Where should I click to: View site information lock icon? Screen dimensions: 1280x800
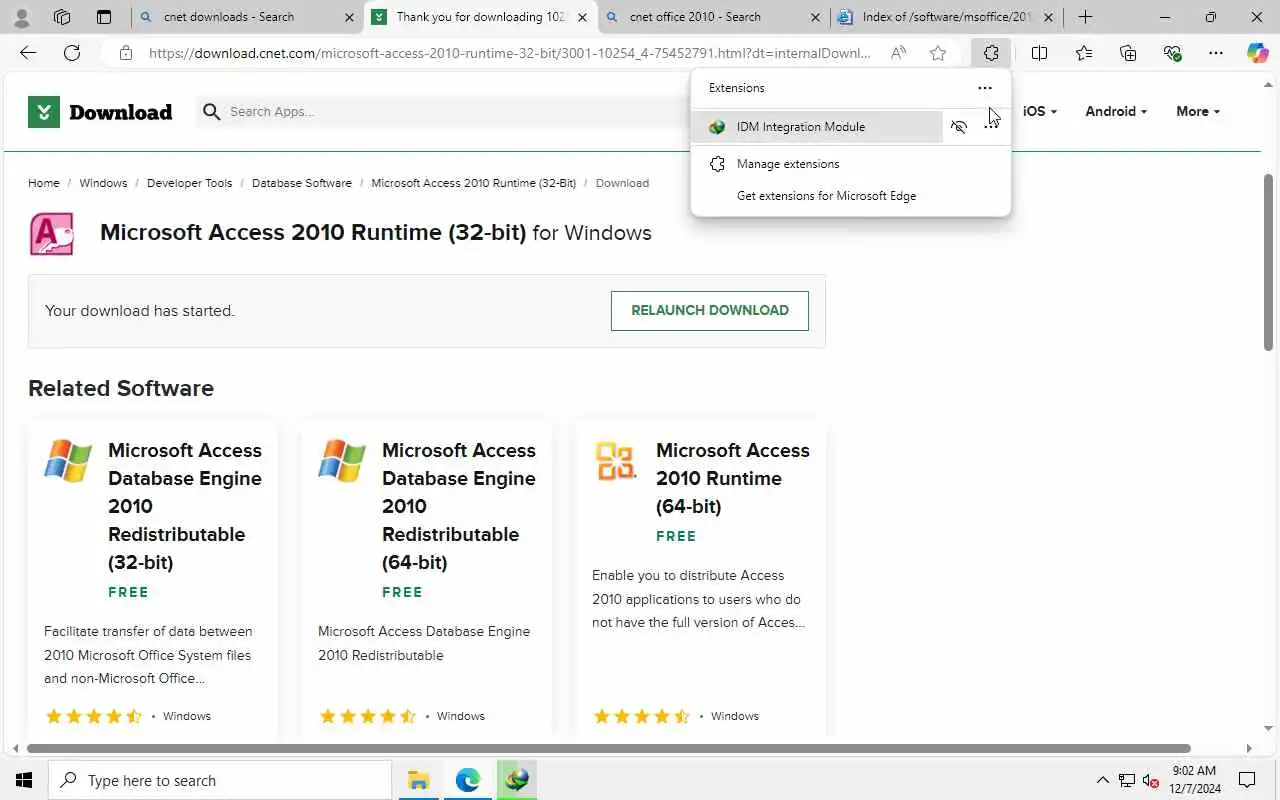pos(125,53)
